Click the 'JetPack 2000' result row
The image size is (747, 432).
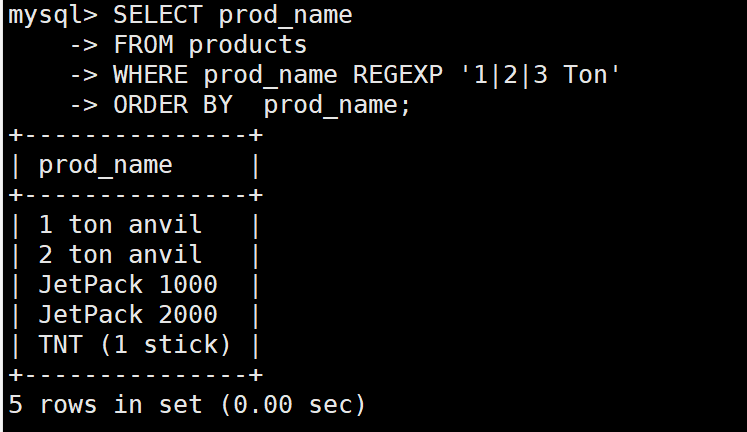click(x=128, y=315)
